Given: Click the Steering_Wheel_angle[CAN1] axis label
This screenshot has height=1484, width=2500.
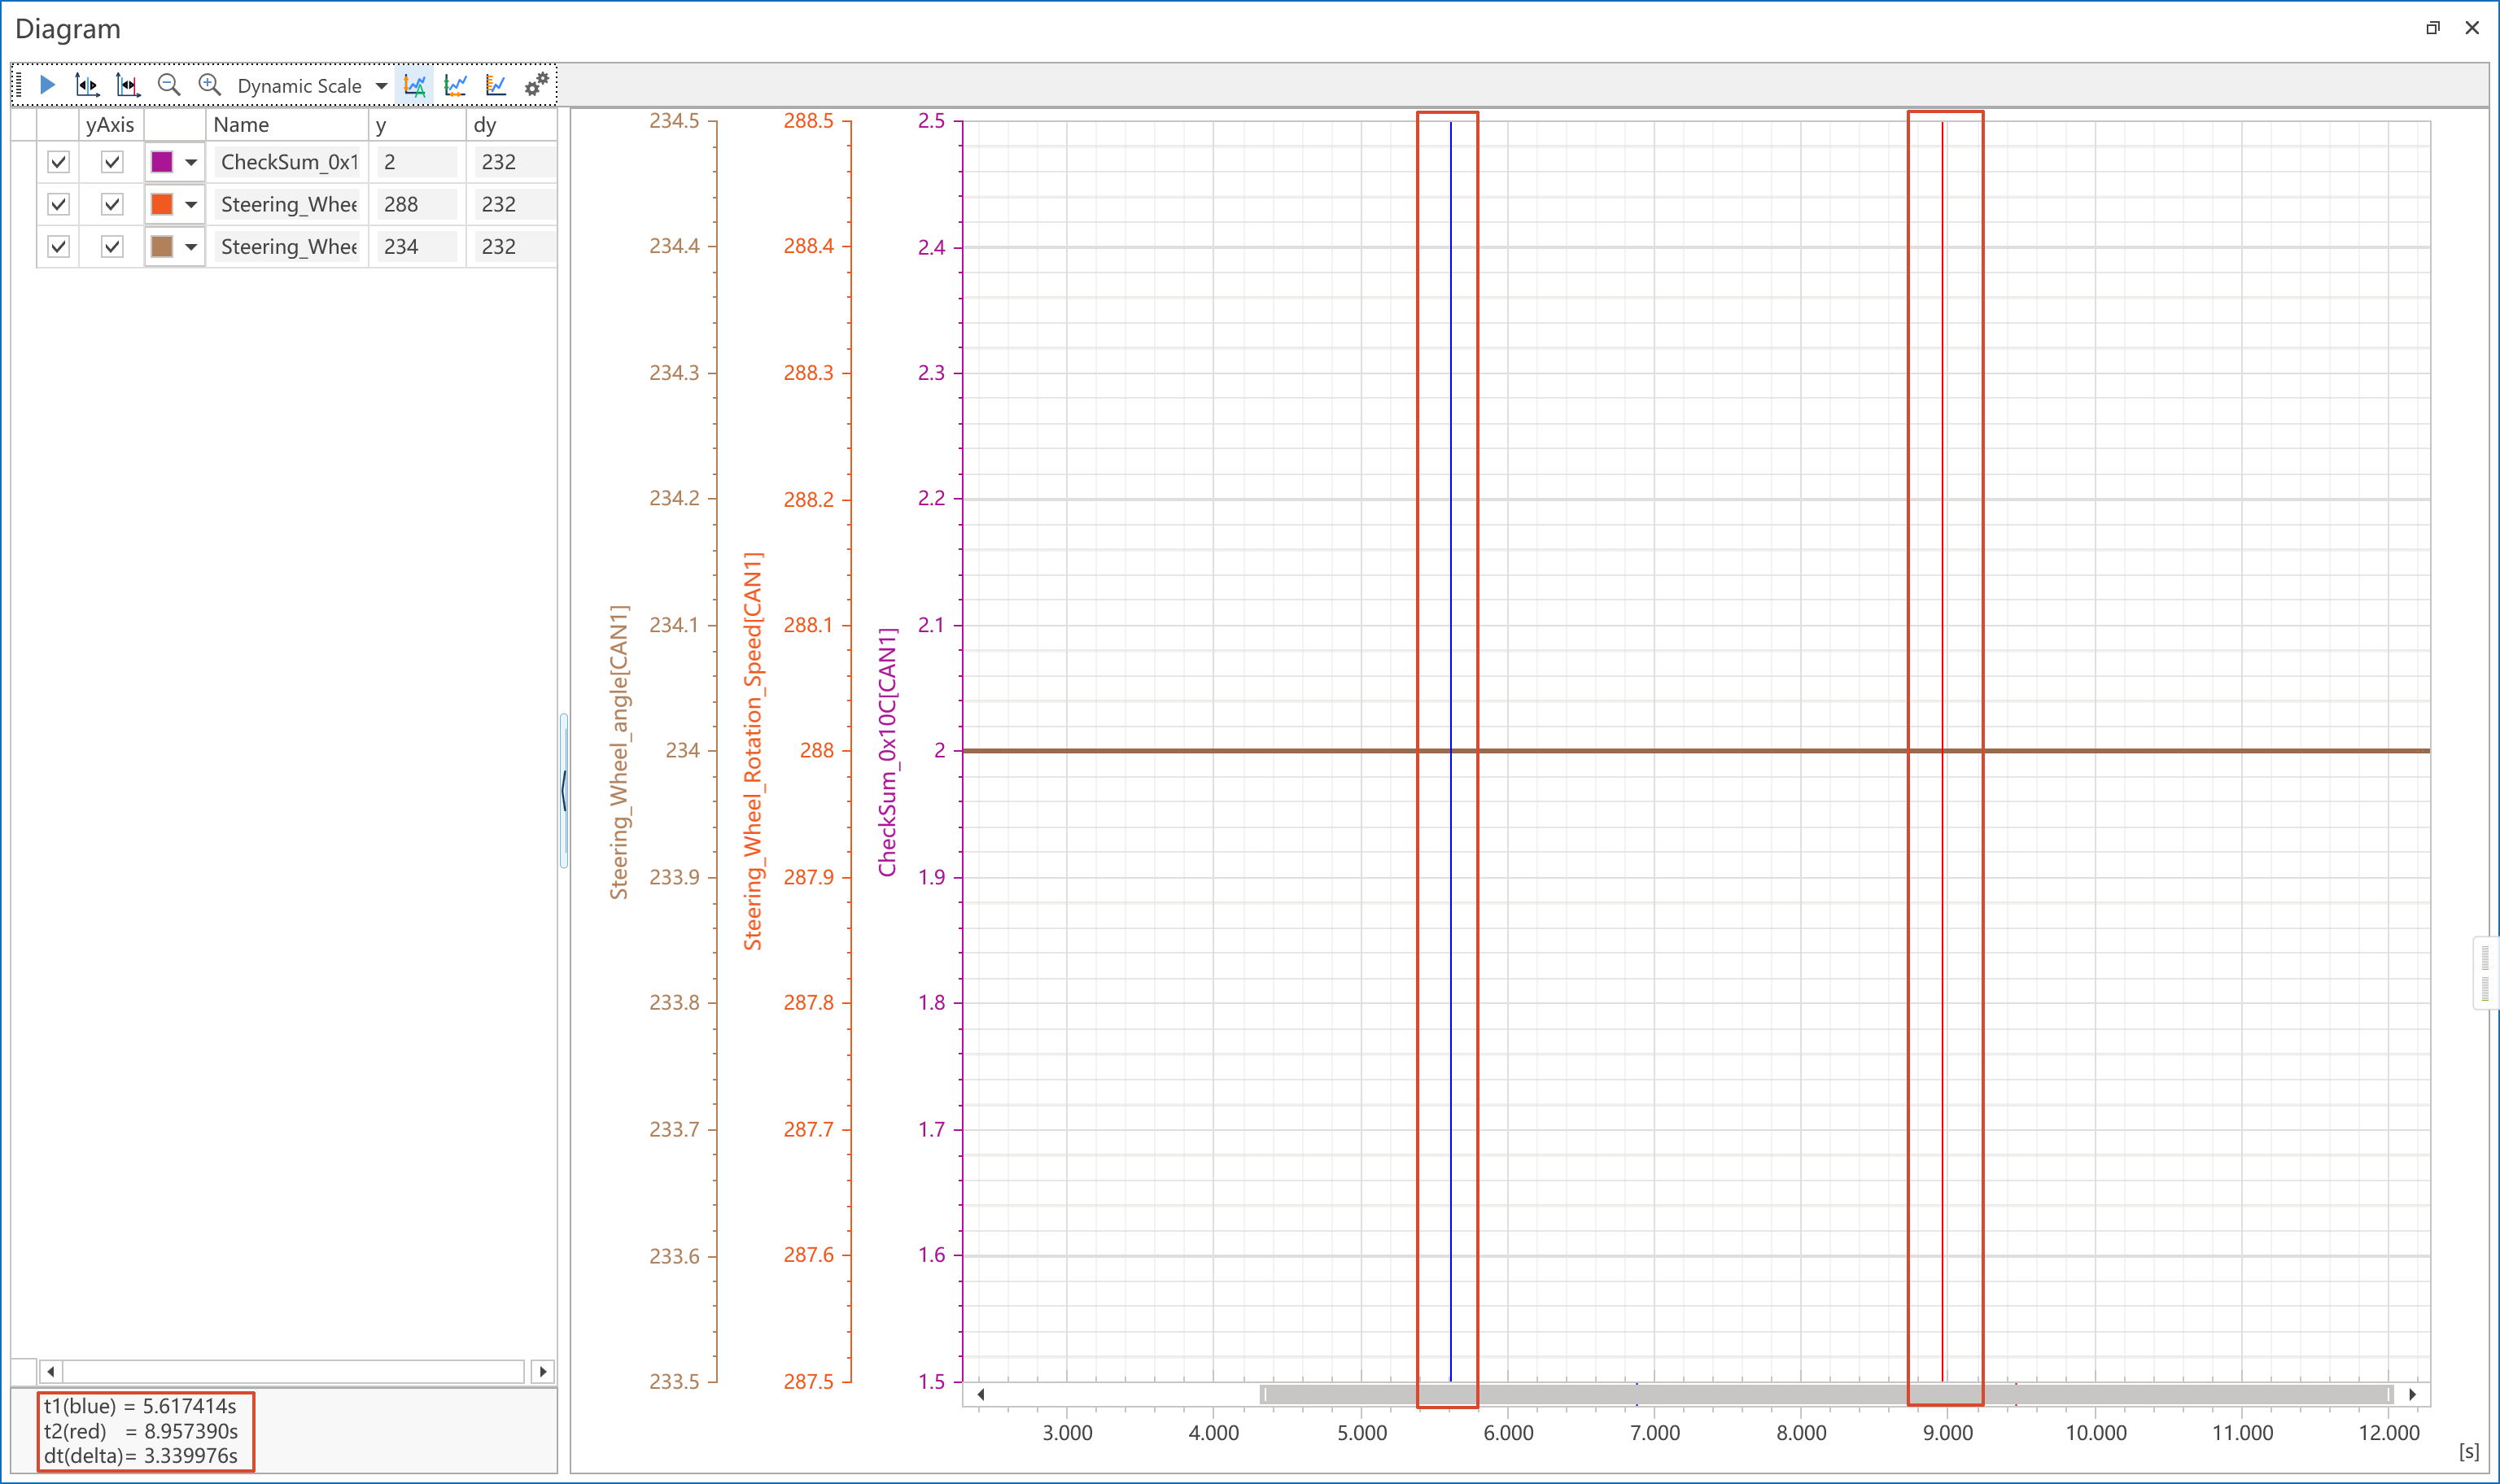Looking at the screenshot, I should (x=620, y=751).
